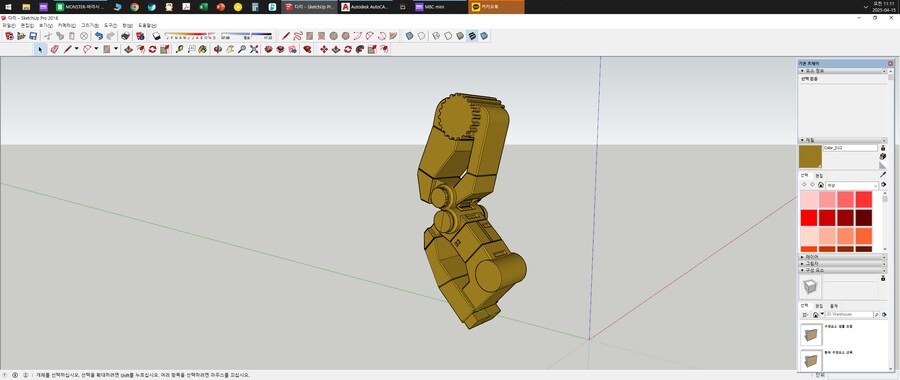The width and height of the screenshot is (900, 380).
Task: Select the Push/Pull tool
Action: click(129, 49)
